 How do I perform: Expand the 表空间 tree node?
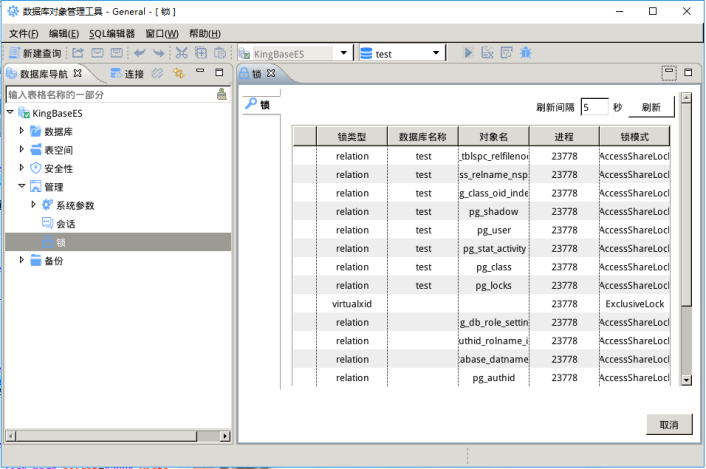click(21, 149)
